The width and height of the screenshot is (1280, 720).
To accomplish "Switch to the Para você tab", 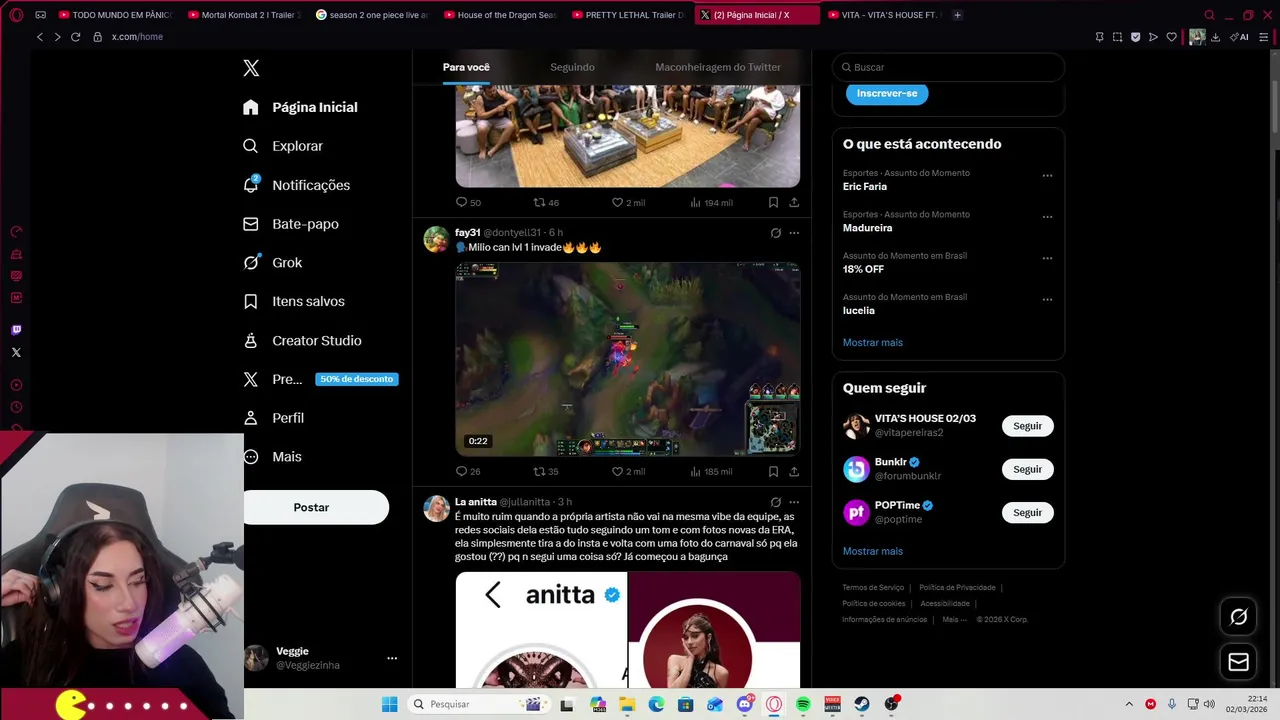I will (466, 67).
